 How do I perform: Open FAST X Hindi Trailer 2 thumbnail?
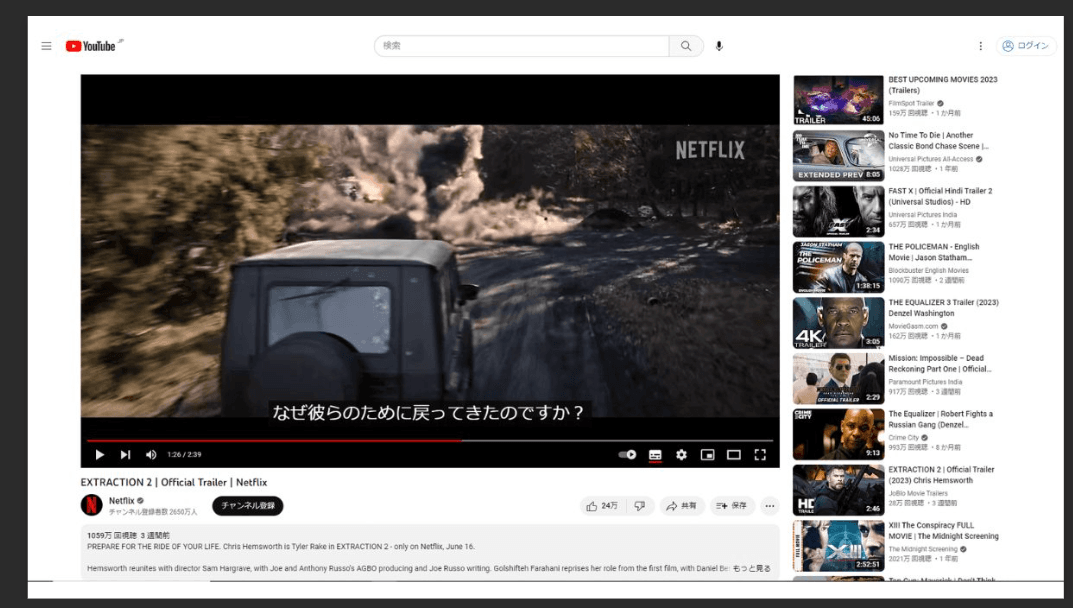point(838,212)
